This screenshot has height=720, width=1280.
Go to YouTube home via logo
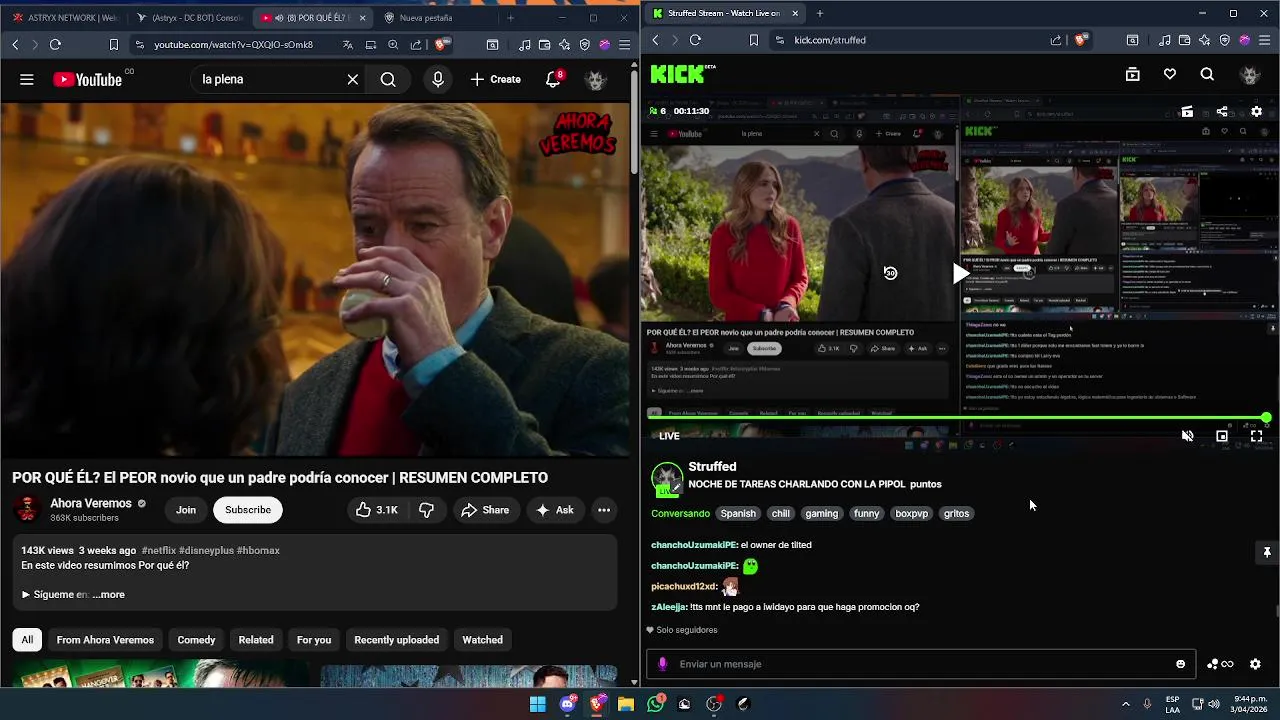[x=87, y=79]
